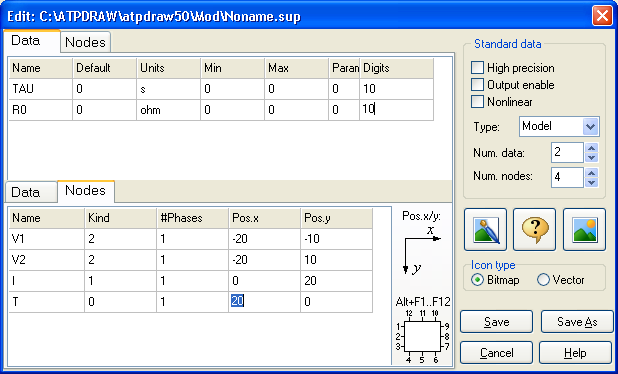This screenshot has height=374, width=618.
Task: Switch to the upper Data tab
Action: (32, 41)
